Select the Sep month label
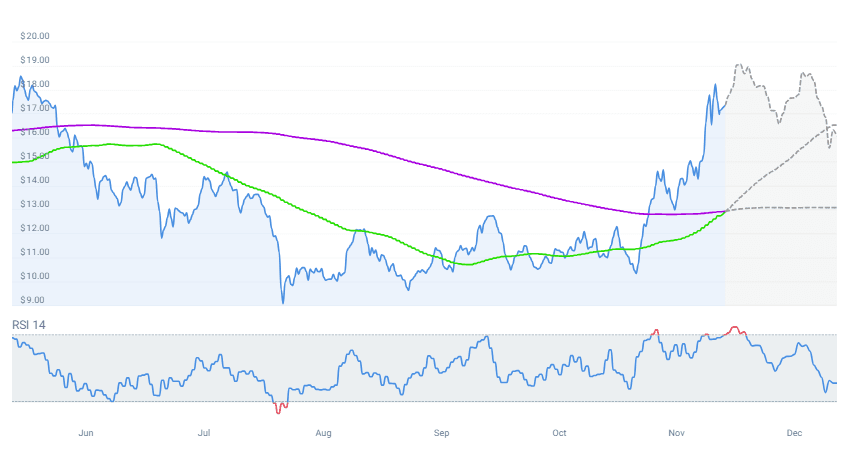 pyautogui.click(x=441, y=433)
